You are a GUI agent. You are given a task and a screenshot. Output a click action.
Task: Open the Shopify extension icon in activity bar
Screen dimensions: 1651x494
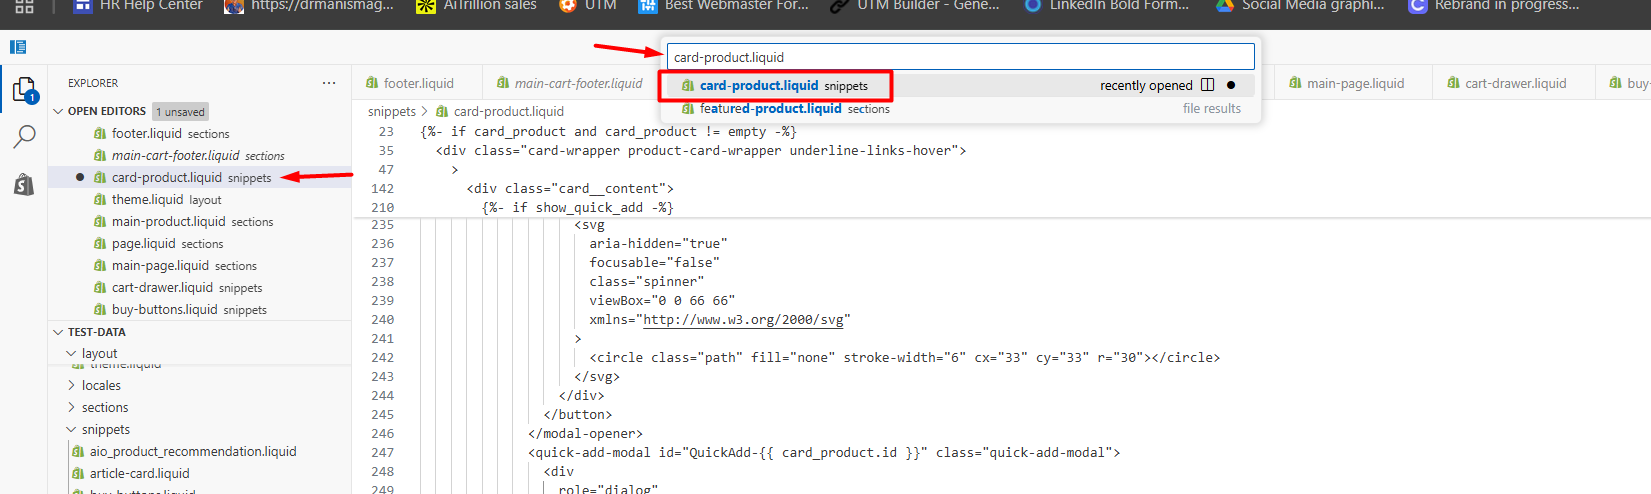24,184
